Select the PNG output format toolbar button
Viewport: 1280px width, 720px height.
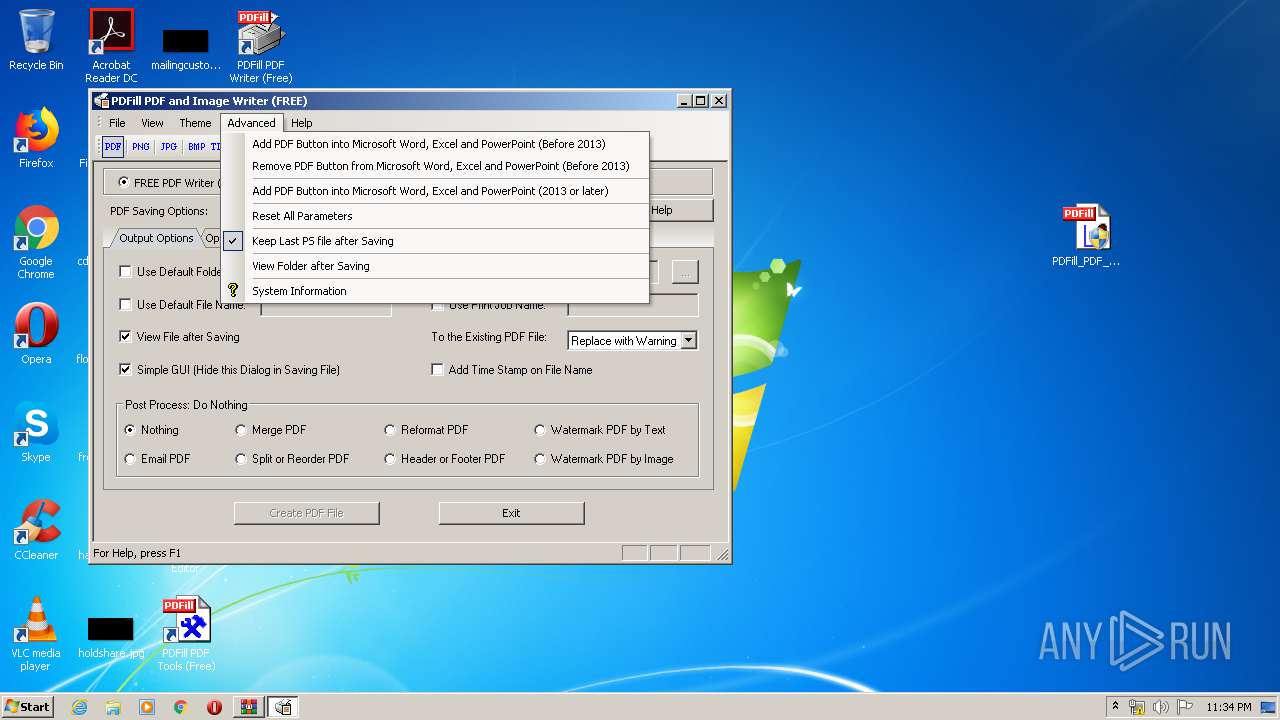click(141, 146)
